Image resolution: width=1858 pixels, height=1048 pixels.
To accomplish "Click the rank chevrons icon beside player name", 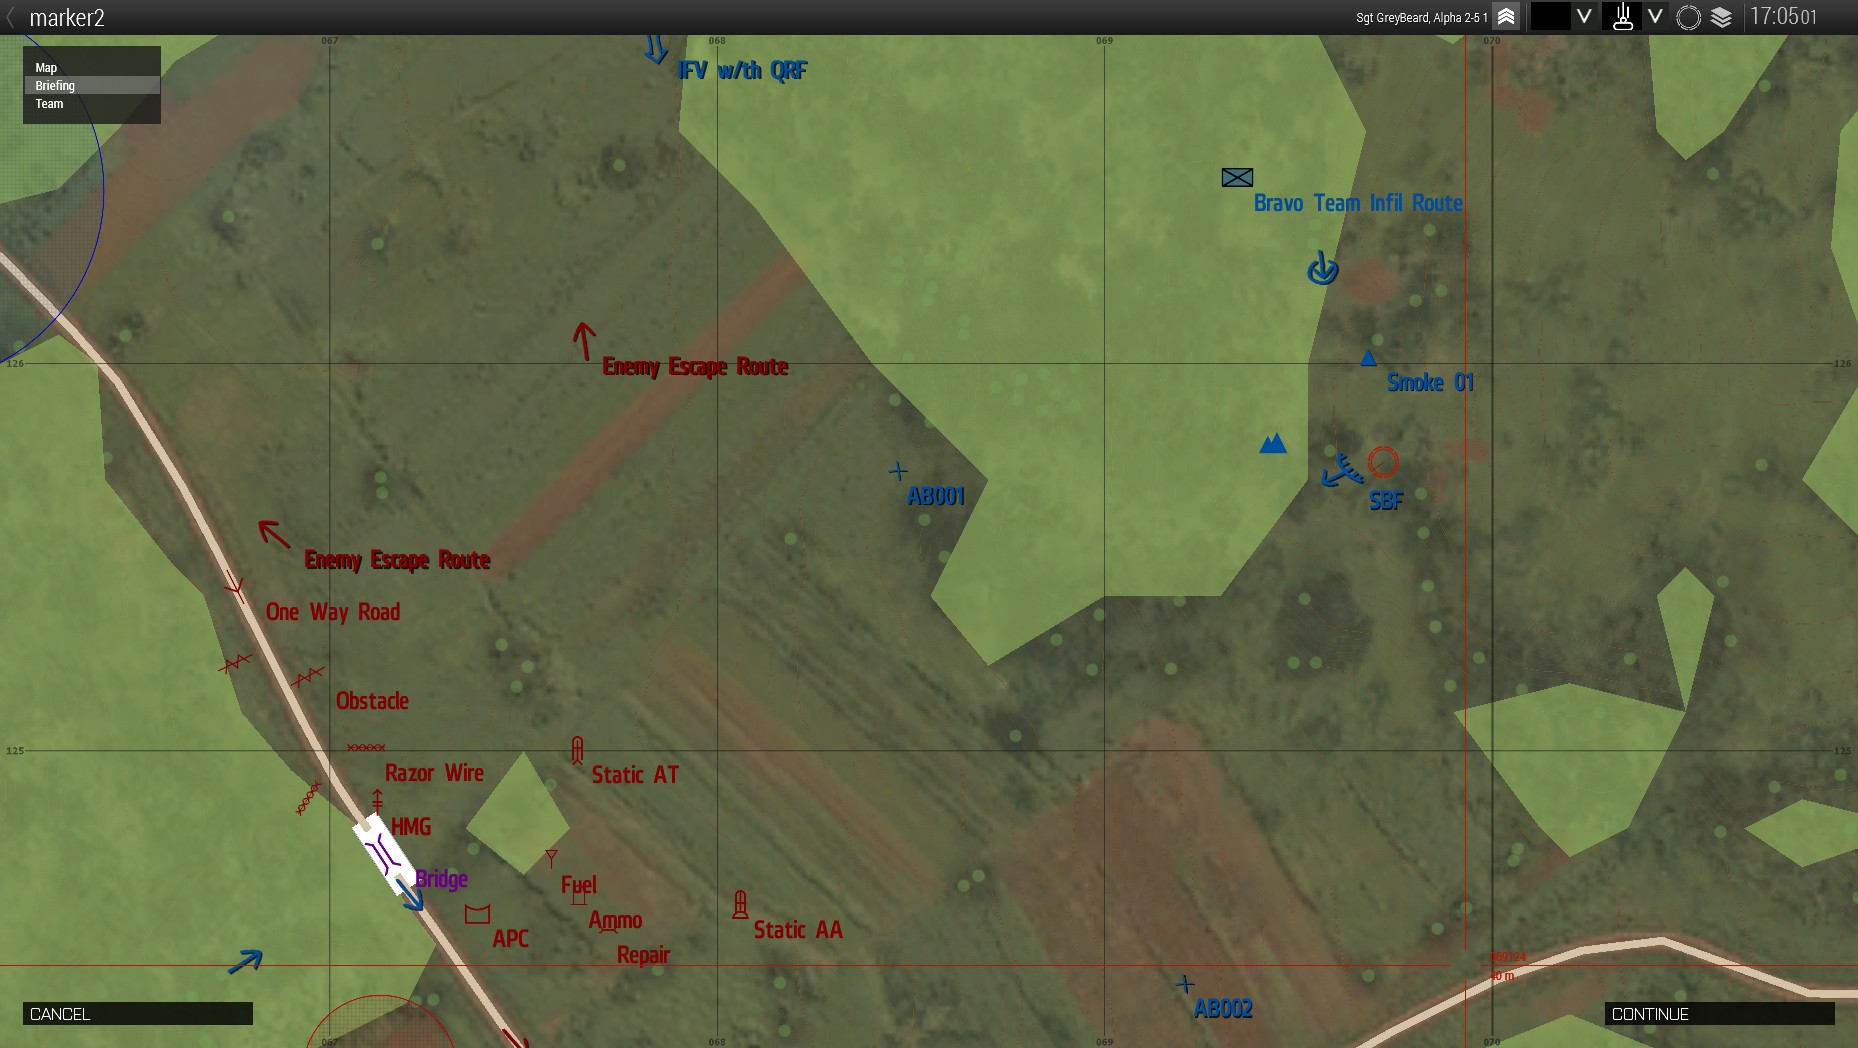I will (x=1506, y=17).
